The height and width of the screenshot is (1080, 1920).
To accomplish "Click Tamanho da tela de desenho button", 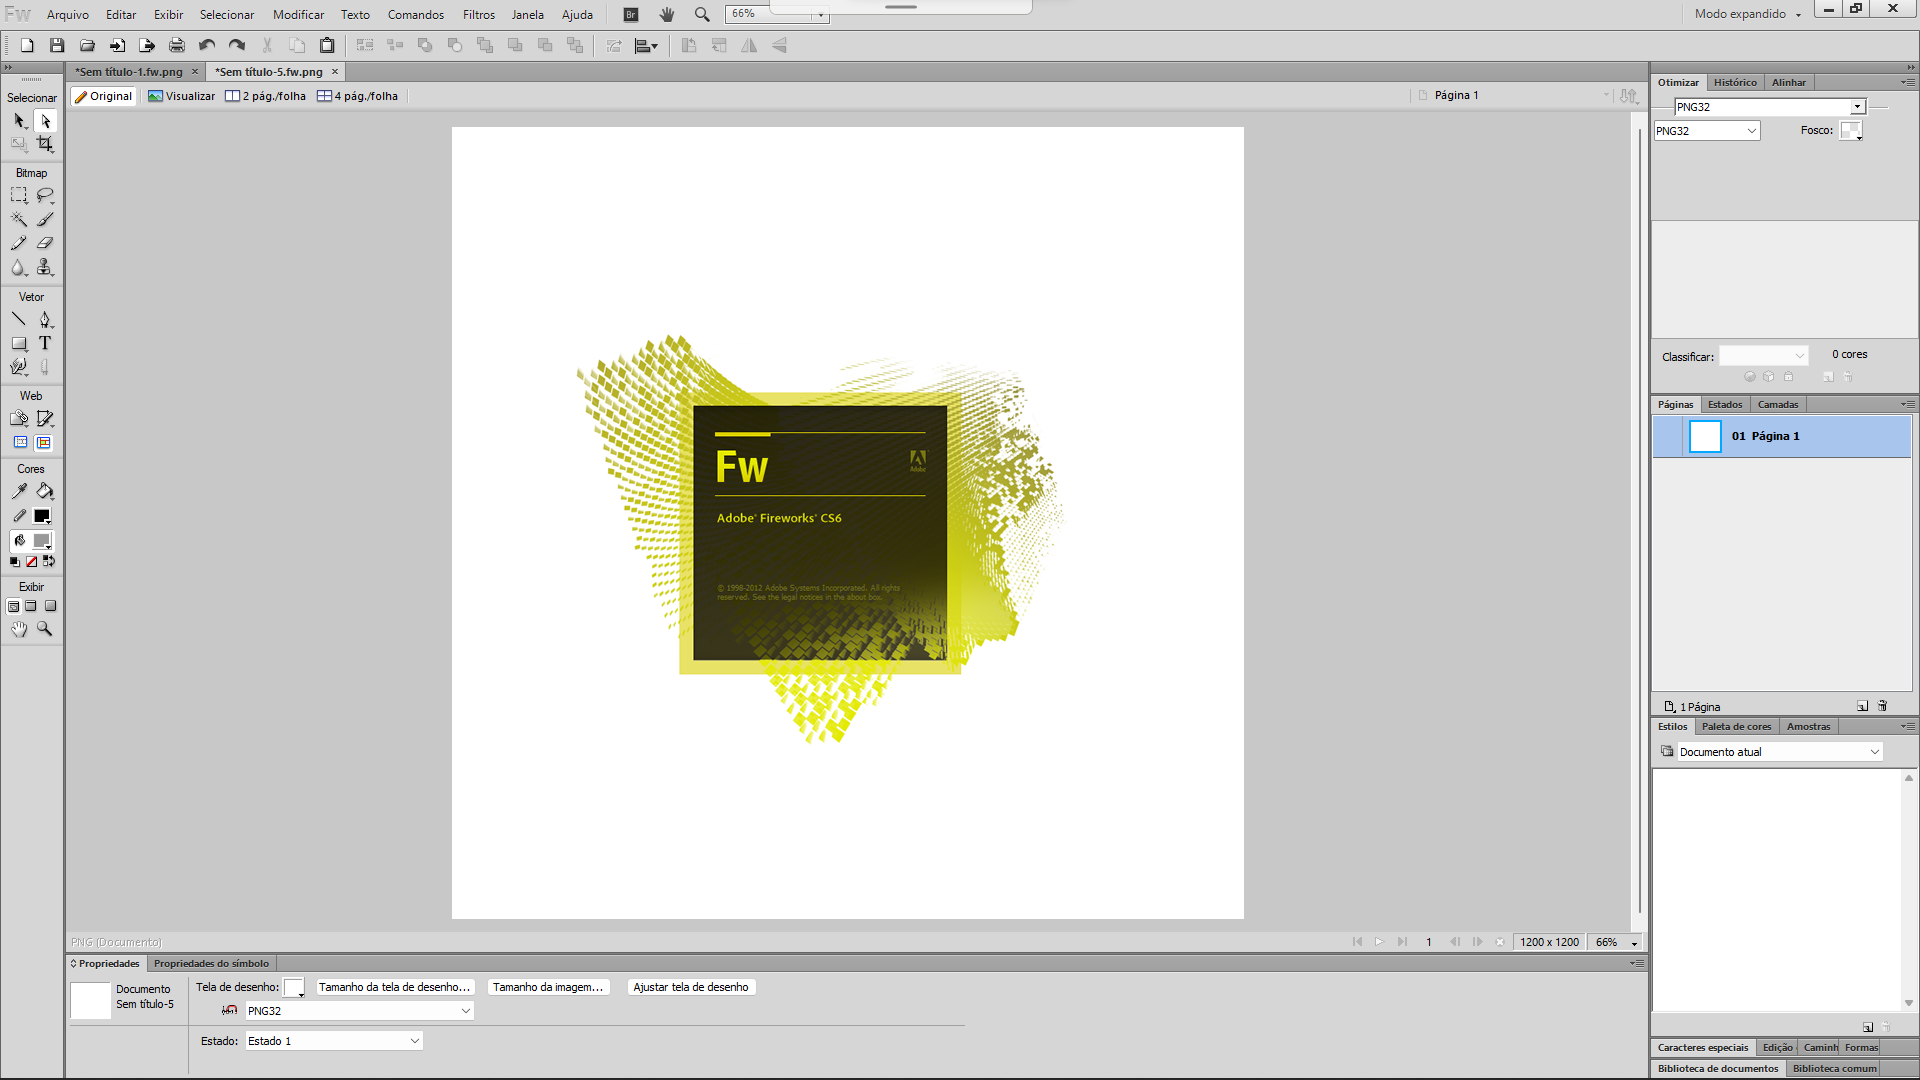I will pos(394,987).
